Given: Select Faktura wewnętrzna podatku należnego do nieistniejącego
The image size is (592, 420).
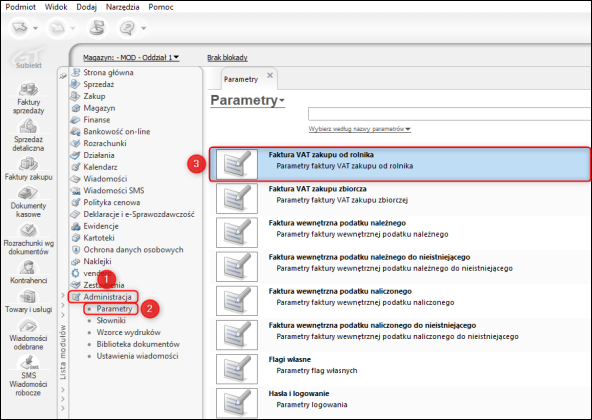Looking at the screenshot, I should 400,266.
